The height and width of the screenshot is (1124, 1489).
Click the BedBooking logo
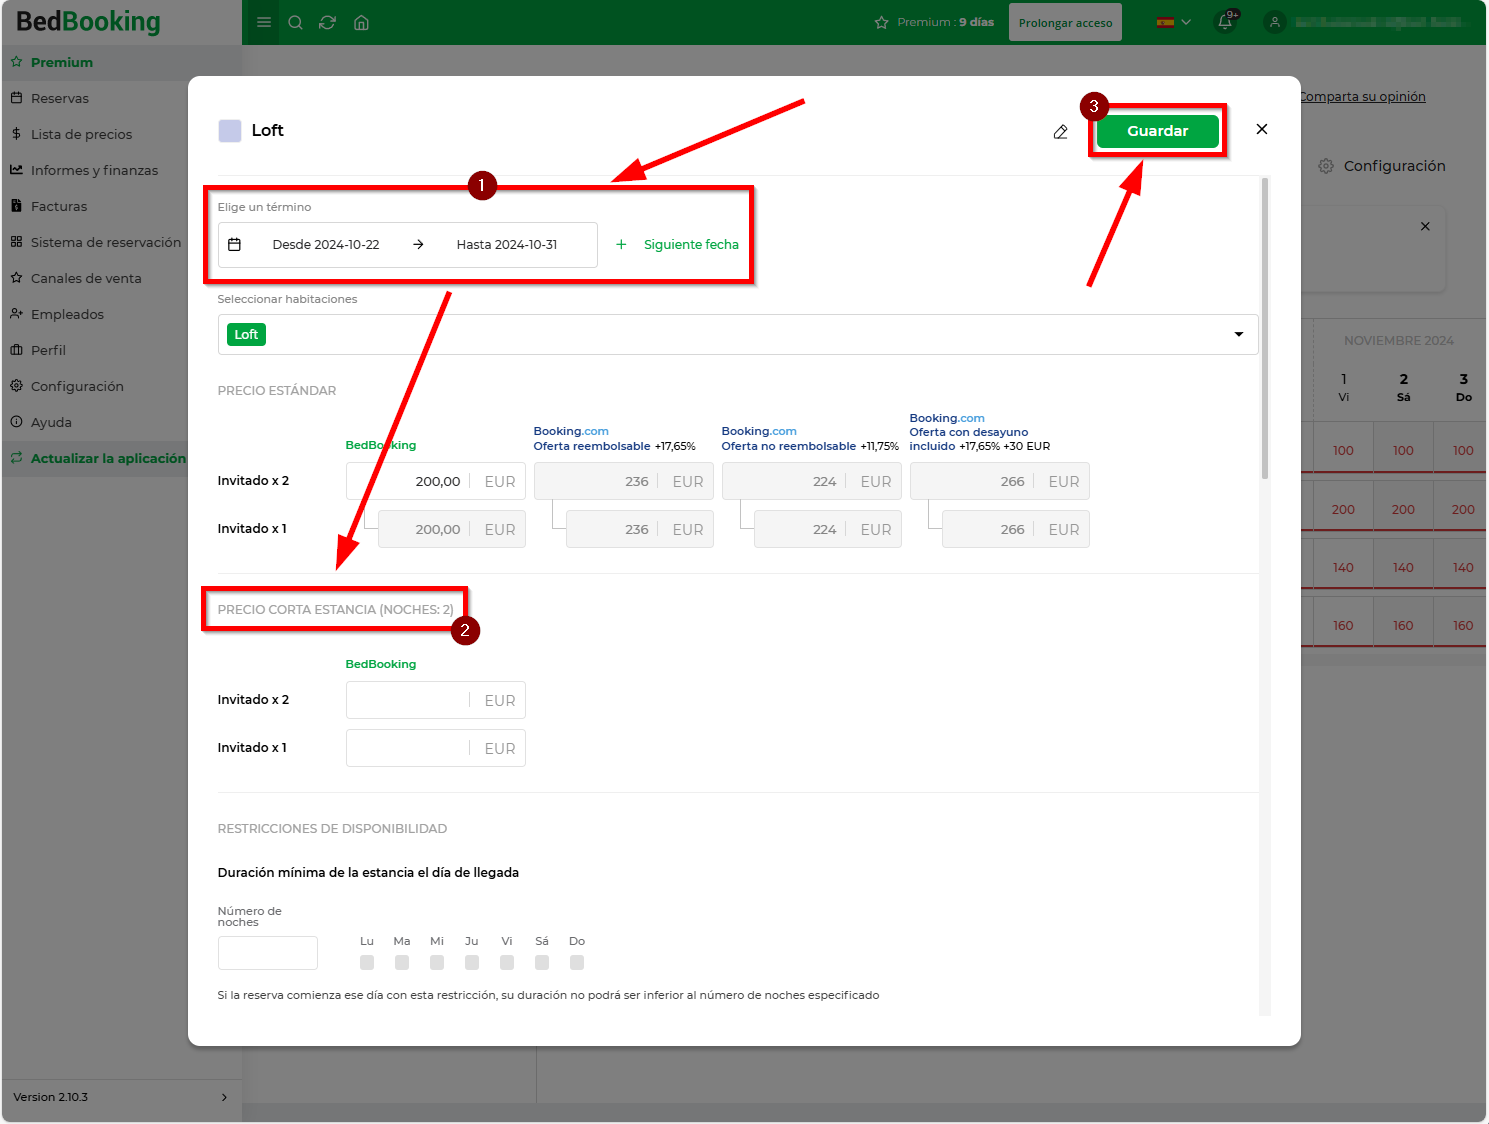(89, 21)
